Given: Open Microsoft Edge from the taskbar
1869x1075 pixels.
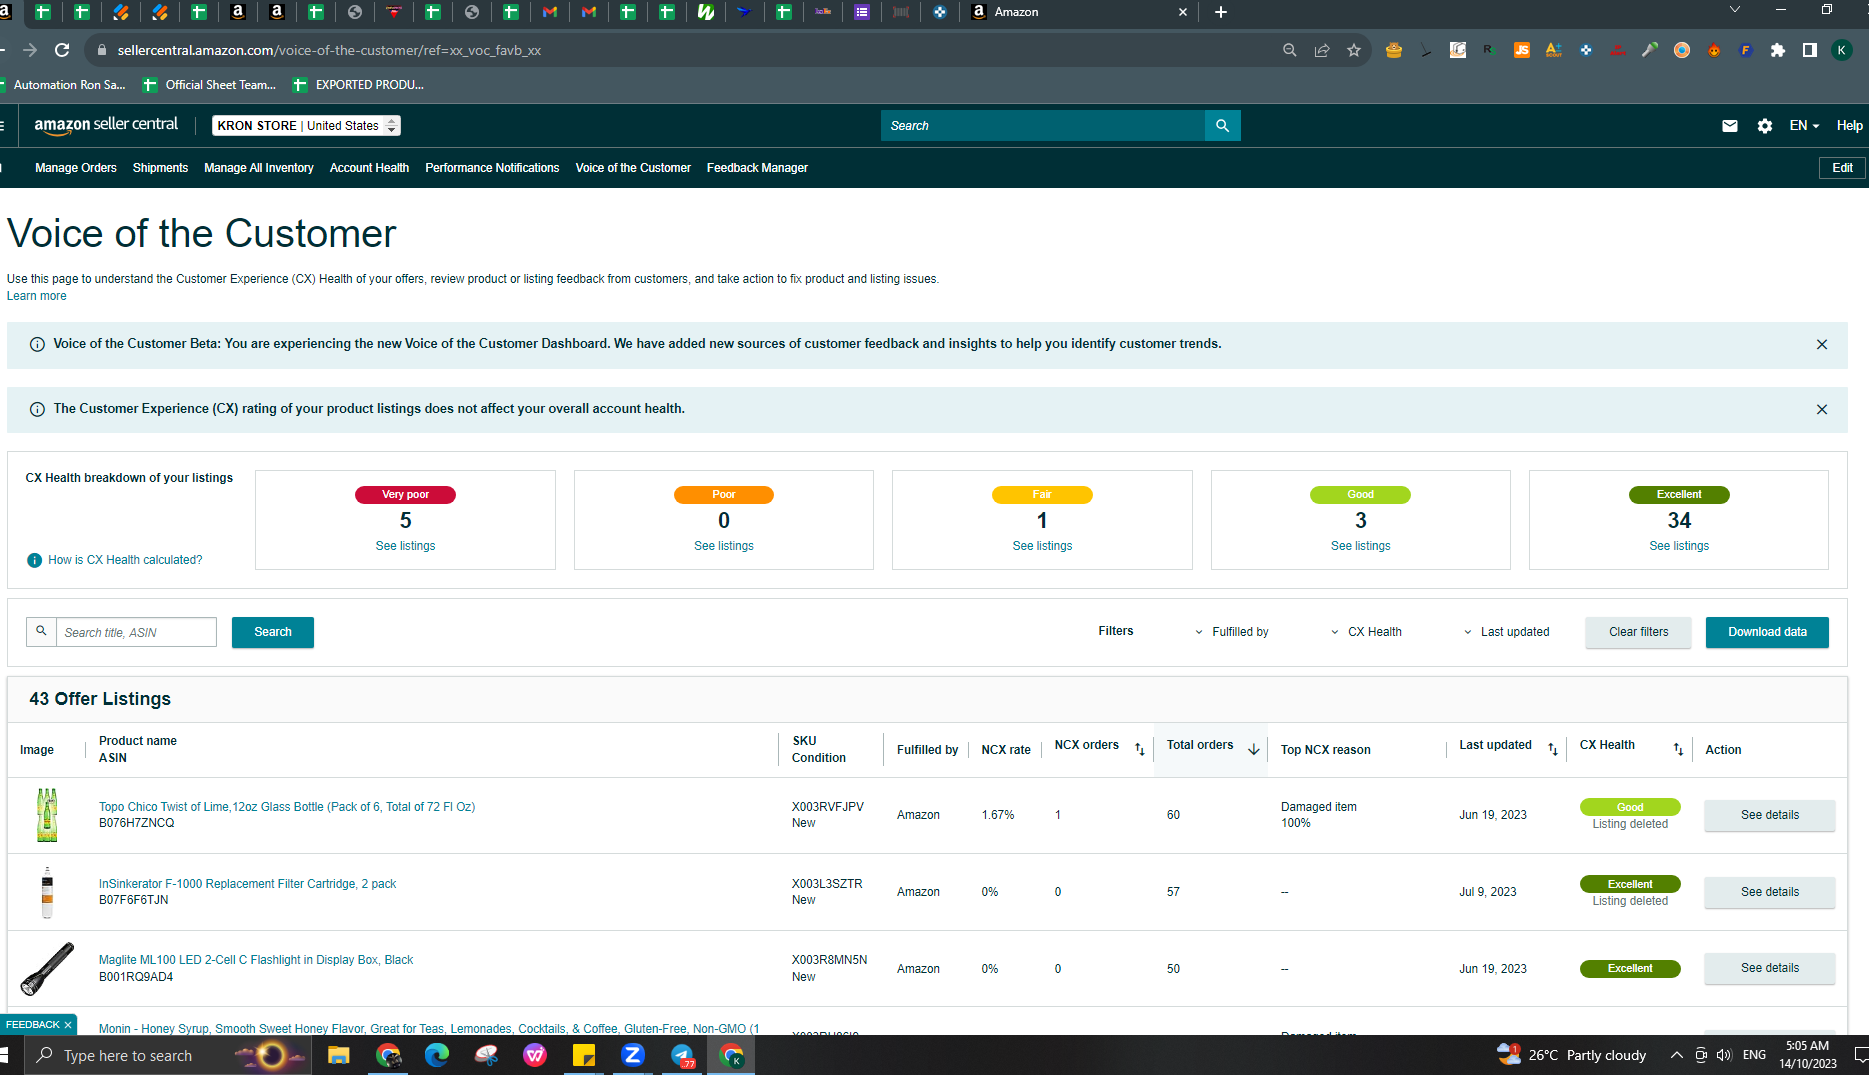Looking at the screenshot, I should tap(437, 1055).
